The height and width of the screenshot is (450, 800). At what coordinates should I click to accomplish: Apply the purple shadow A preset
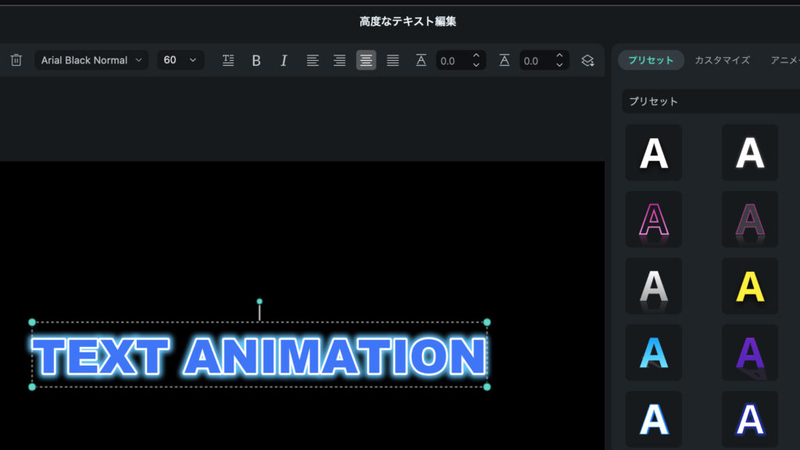(749, 353)
